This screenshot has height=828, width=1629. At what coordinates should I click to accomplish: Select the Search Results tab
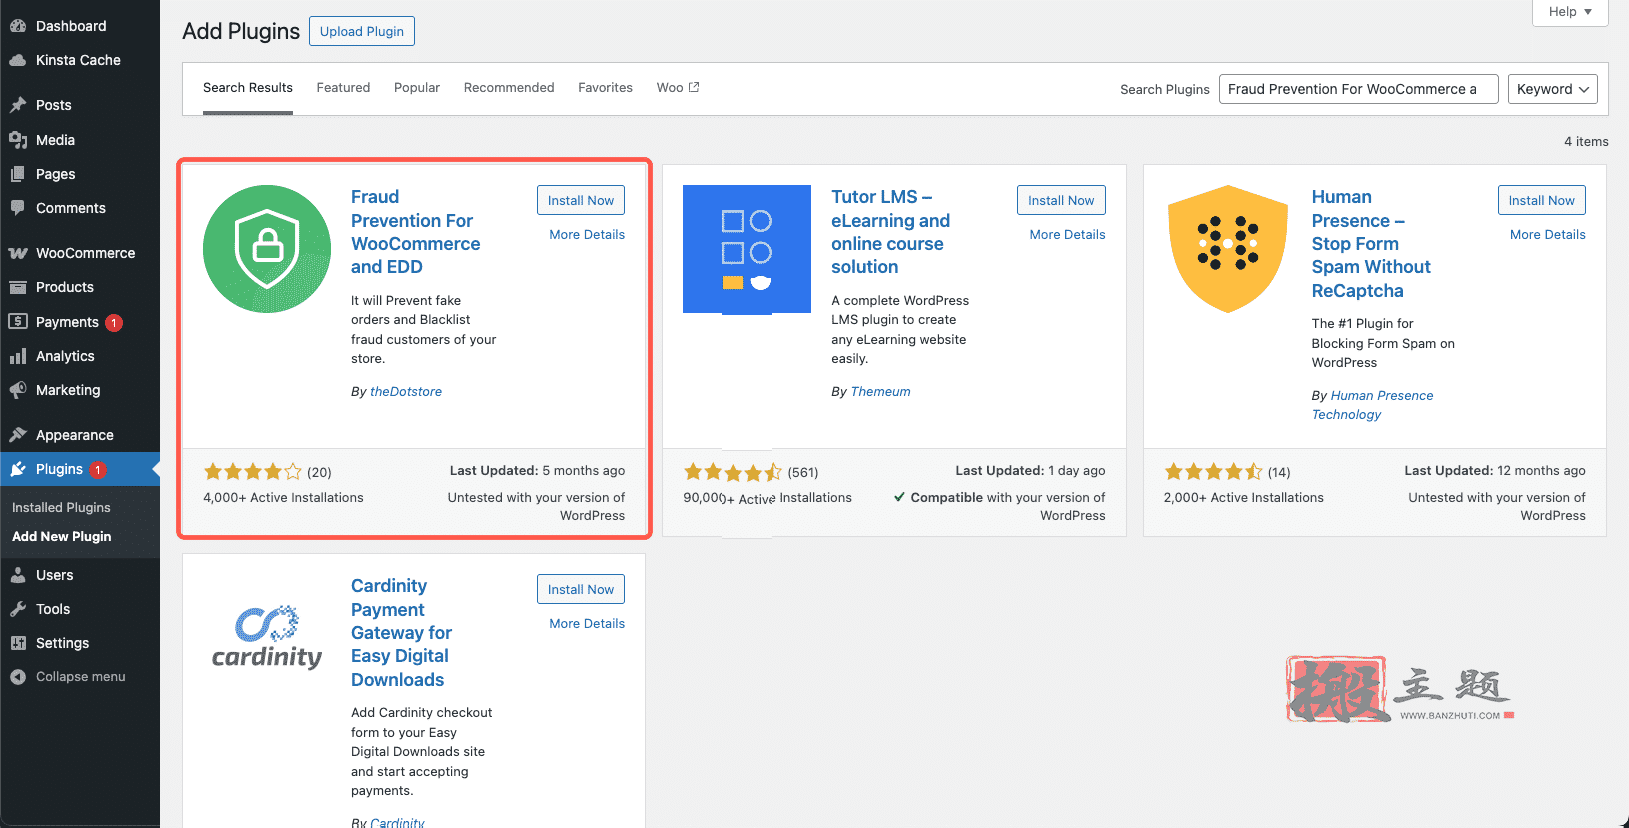click(x=248, y=88)
